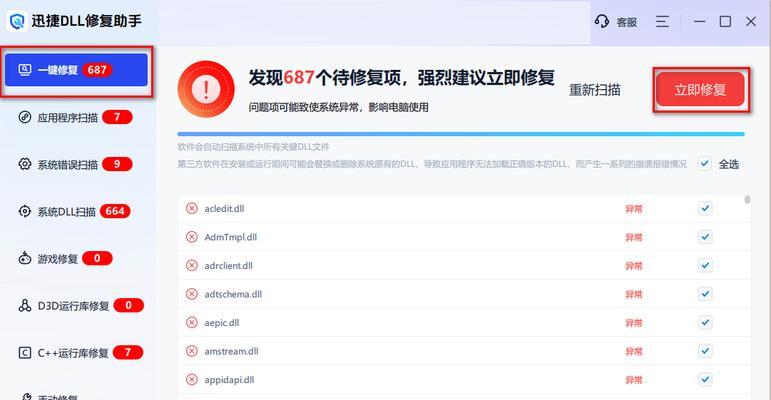Screen dimensions: 771x400
Task: Select 一键修复 tab in sidebar
Action: click(76, 70)
